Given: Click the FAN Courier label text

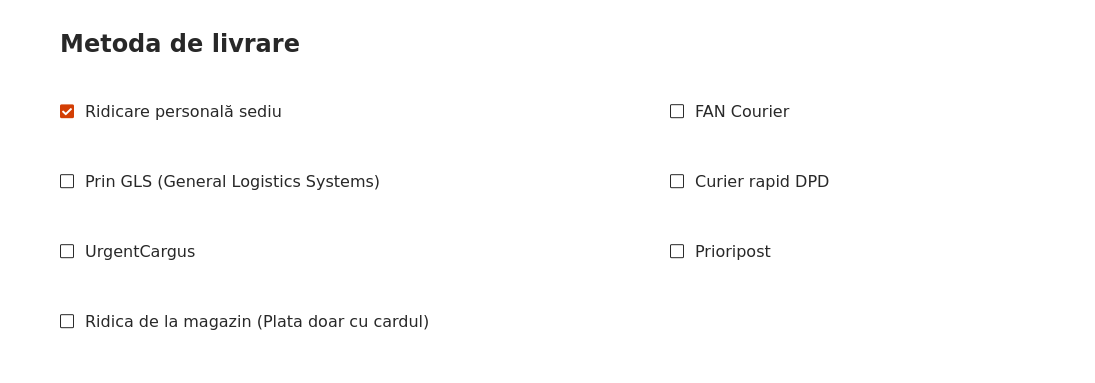Looking at the screenshot, I should tap(742, 112).
